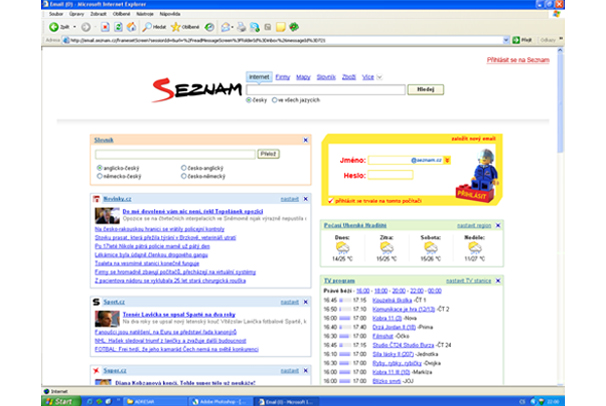The height and width of the screenshot is (406, 606).
Task: Close the Sport.cz panel with its X
Action: 304,300
